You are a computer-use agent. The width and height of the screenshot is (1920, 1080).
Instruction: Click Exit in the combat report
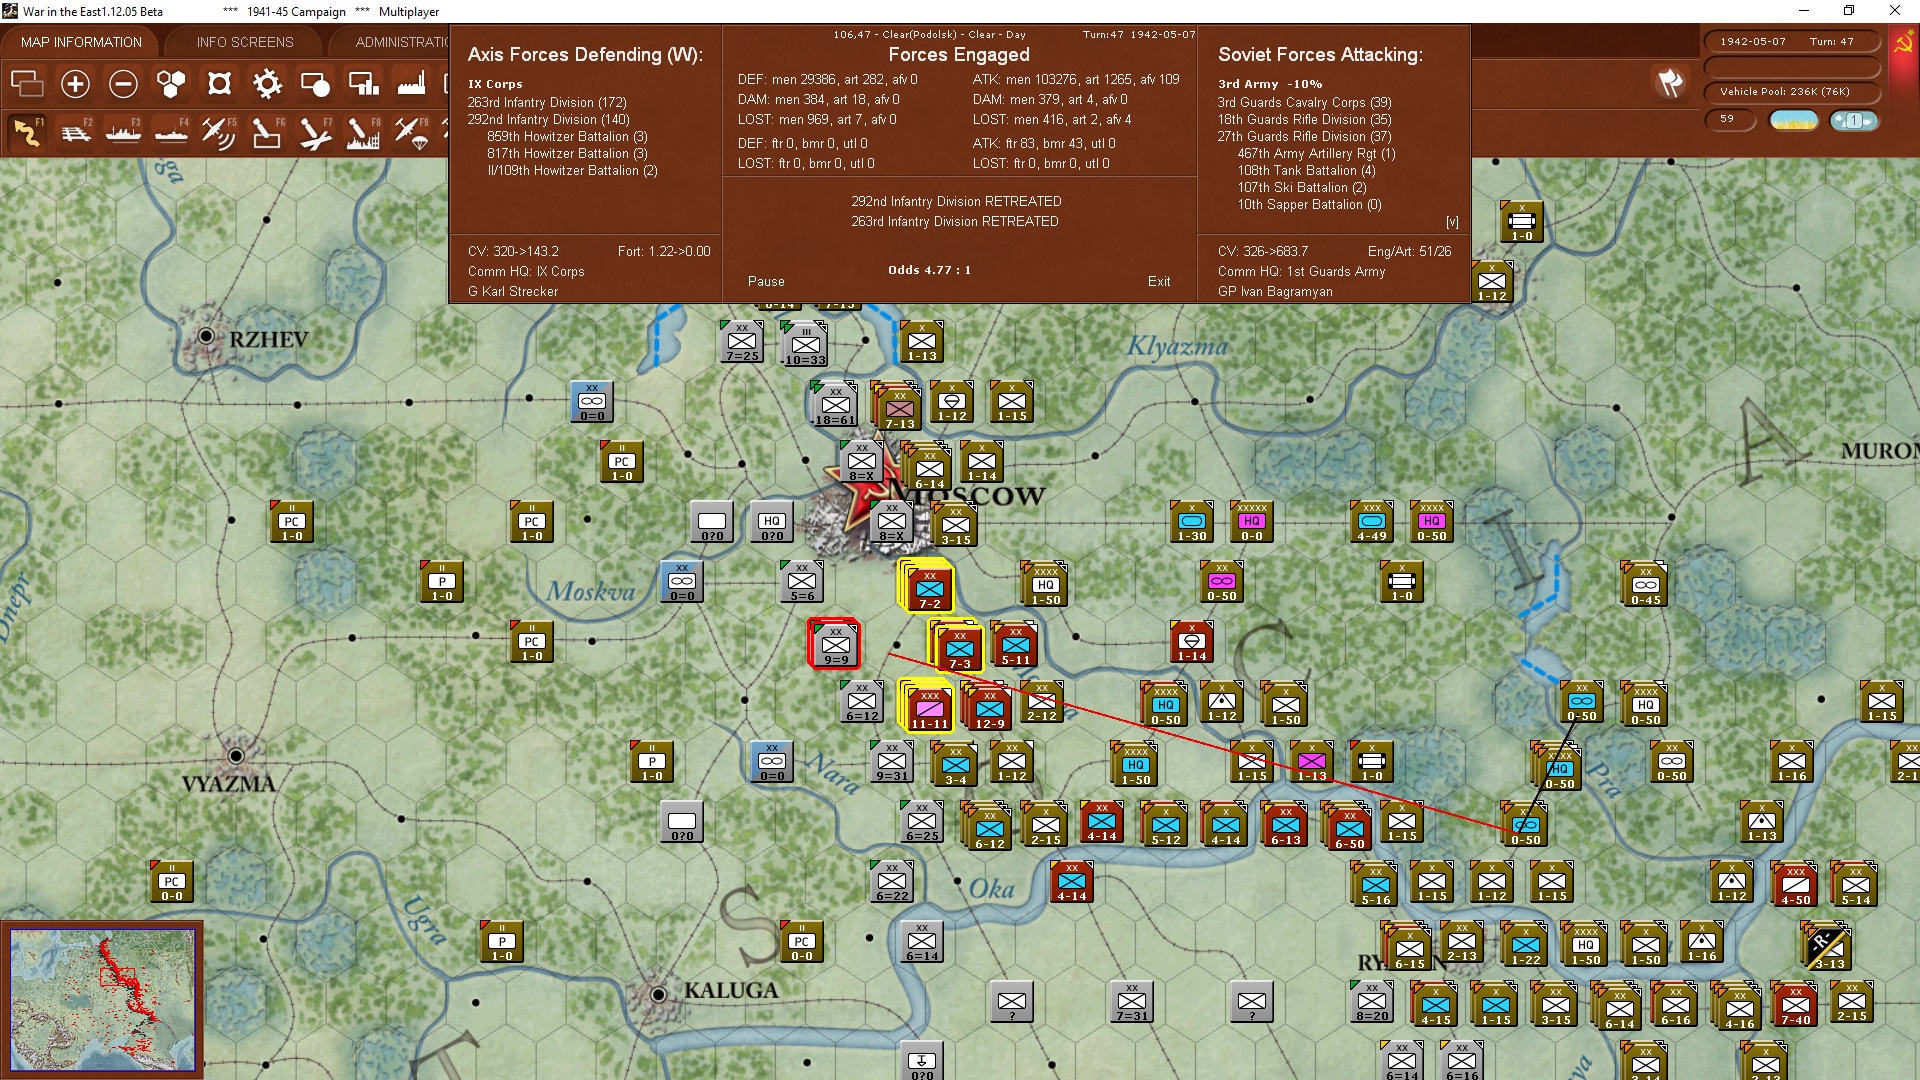(1159, 282)
